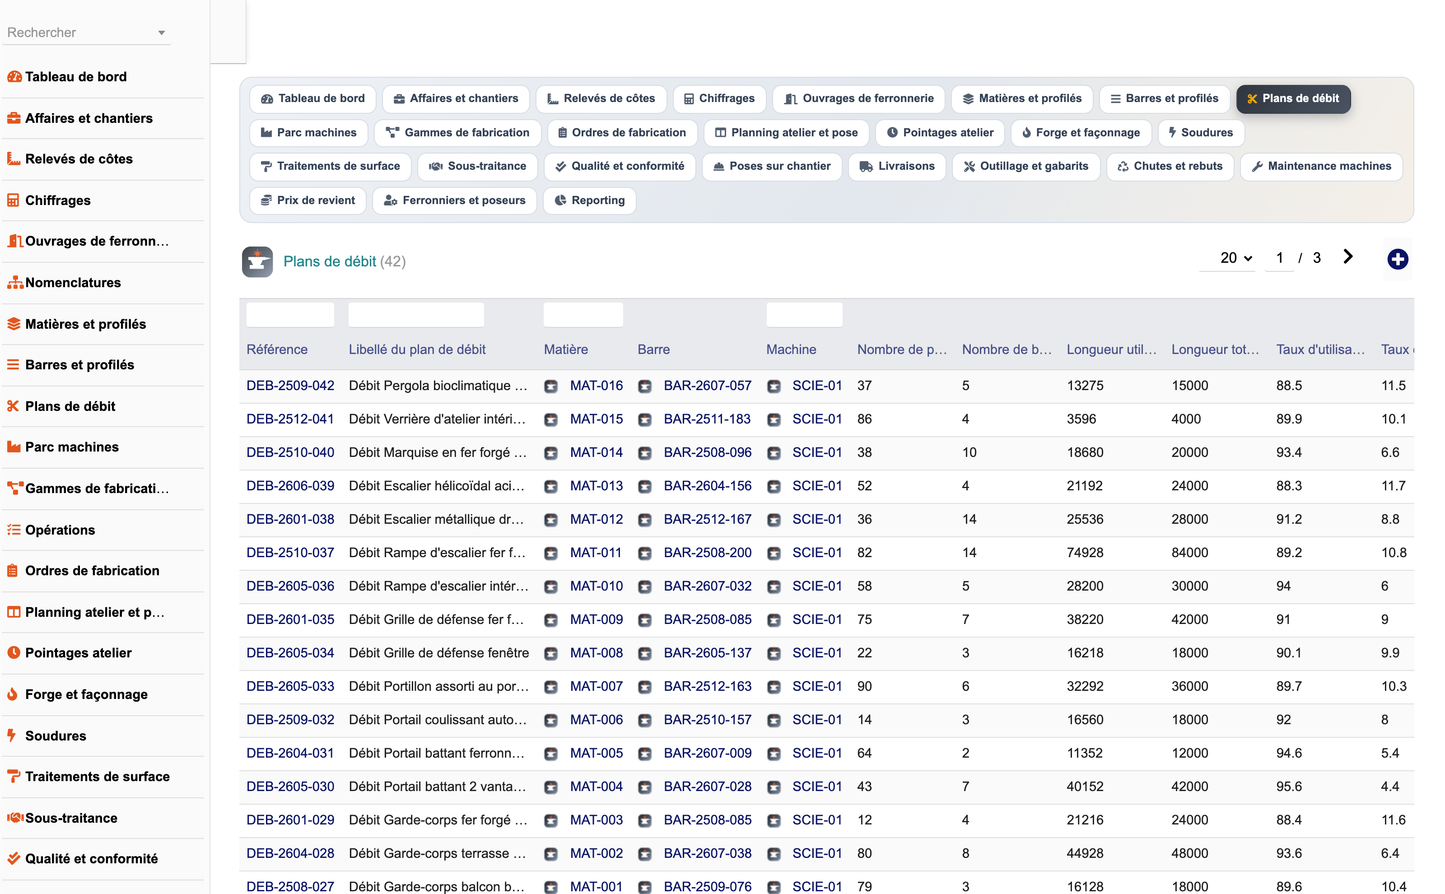Sort by the Machine column header
This screenshot has height=894, width=1445.
click(791, 350)
